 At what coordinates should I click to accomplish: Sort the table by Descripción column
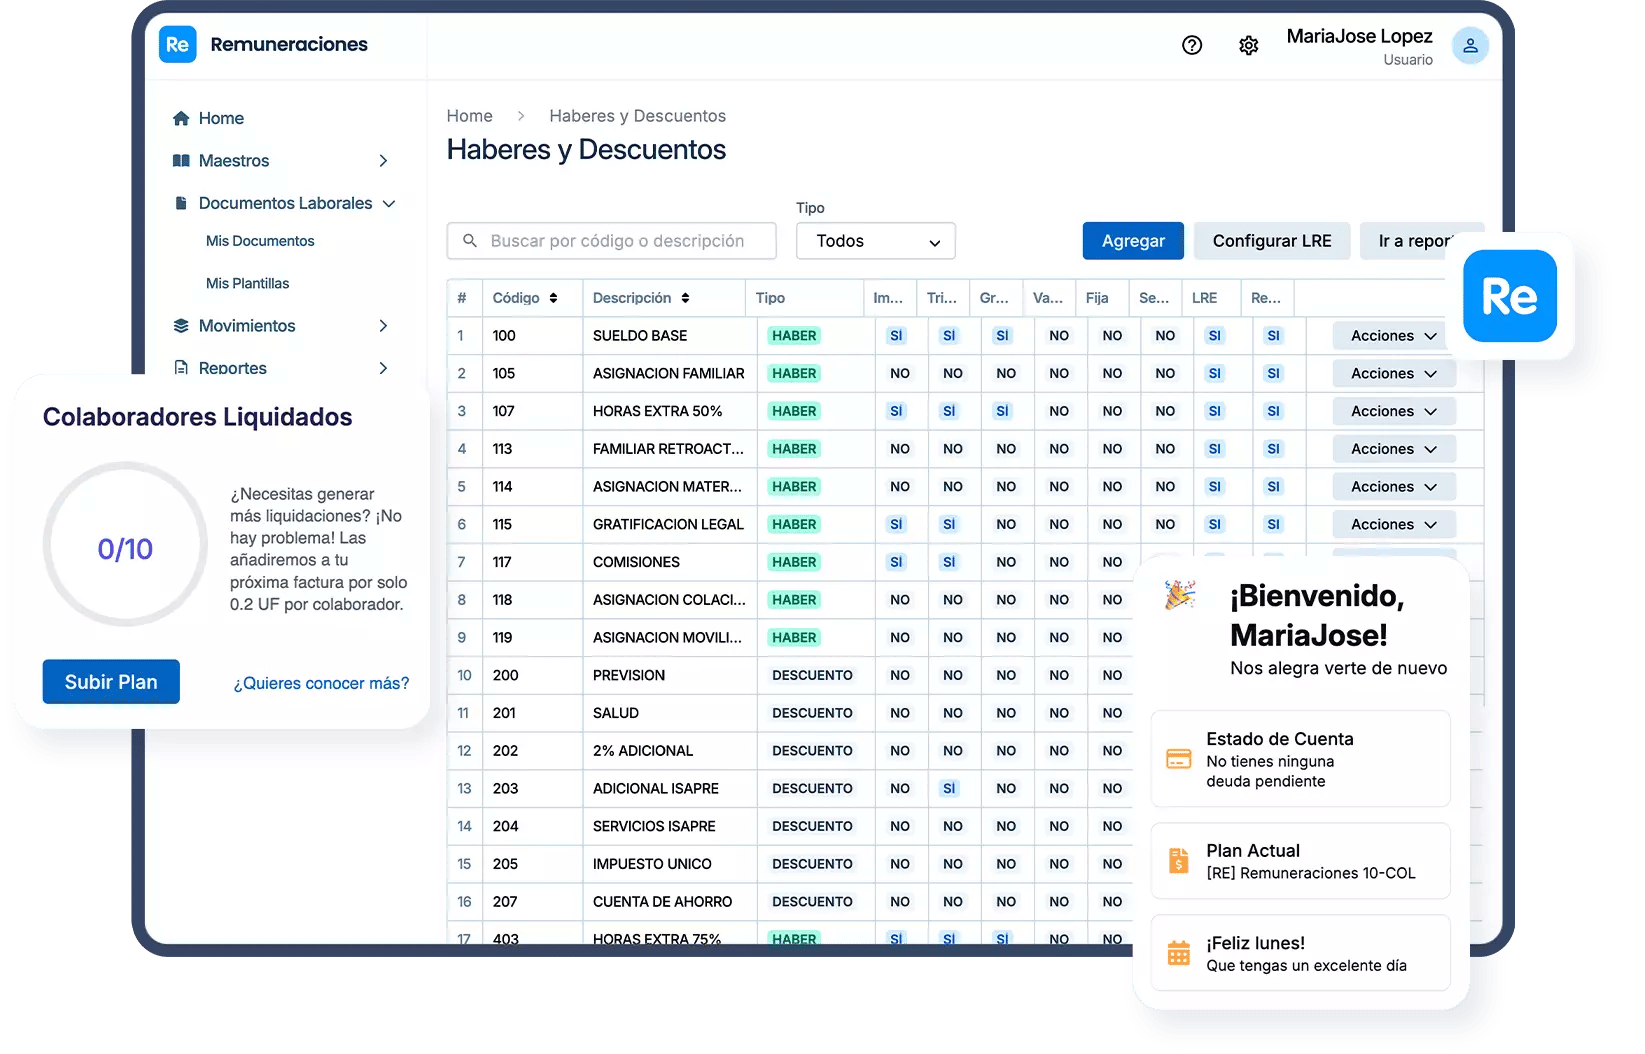(685, 298)
